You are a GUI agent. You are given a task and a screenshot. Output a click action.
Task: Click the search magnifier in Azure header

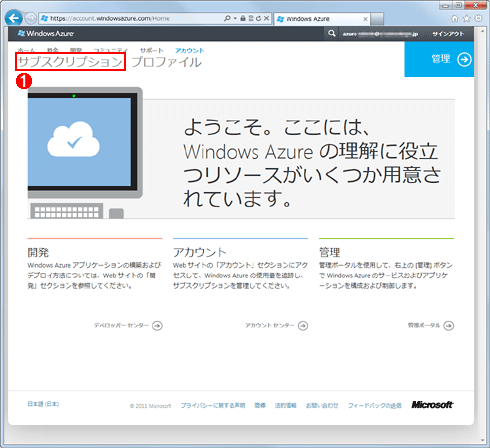click(331, 34)
